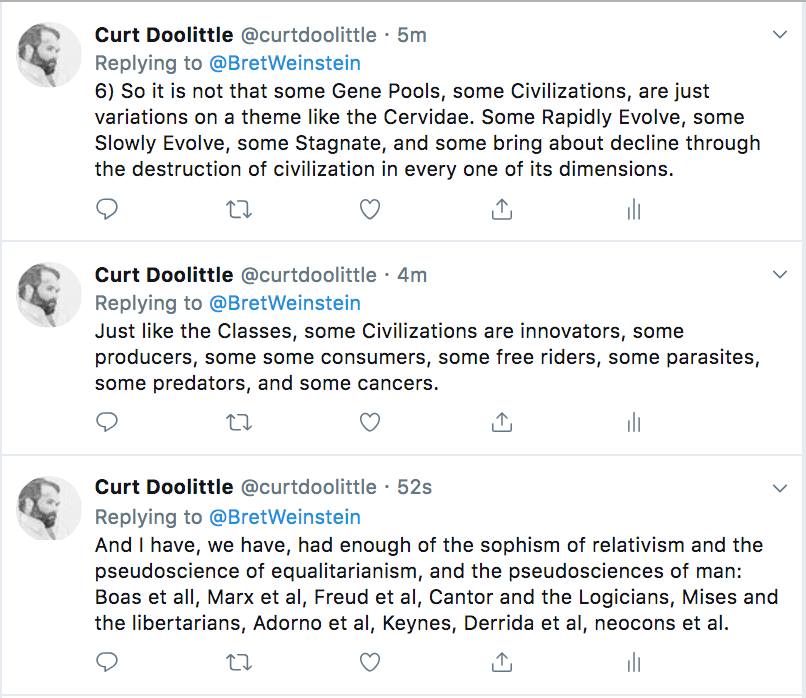The image size is (806, 698).
Task: Reply to the Cervidae gene pools tweet
Action: click(107, 209)
